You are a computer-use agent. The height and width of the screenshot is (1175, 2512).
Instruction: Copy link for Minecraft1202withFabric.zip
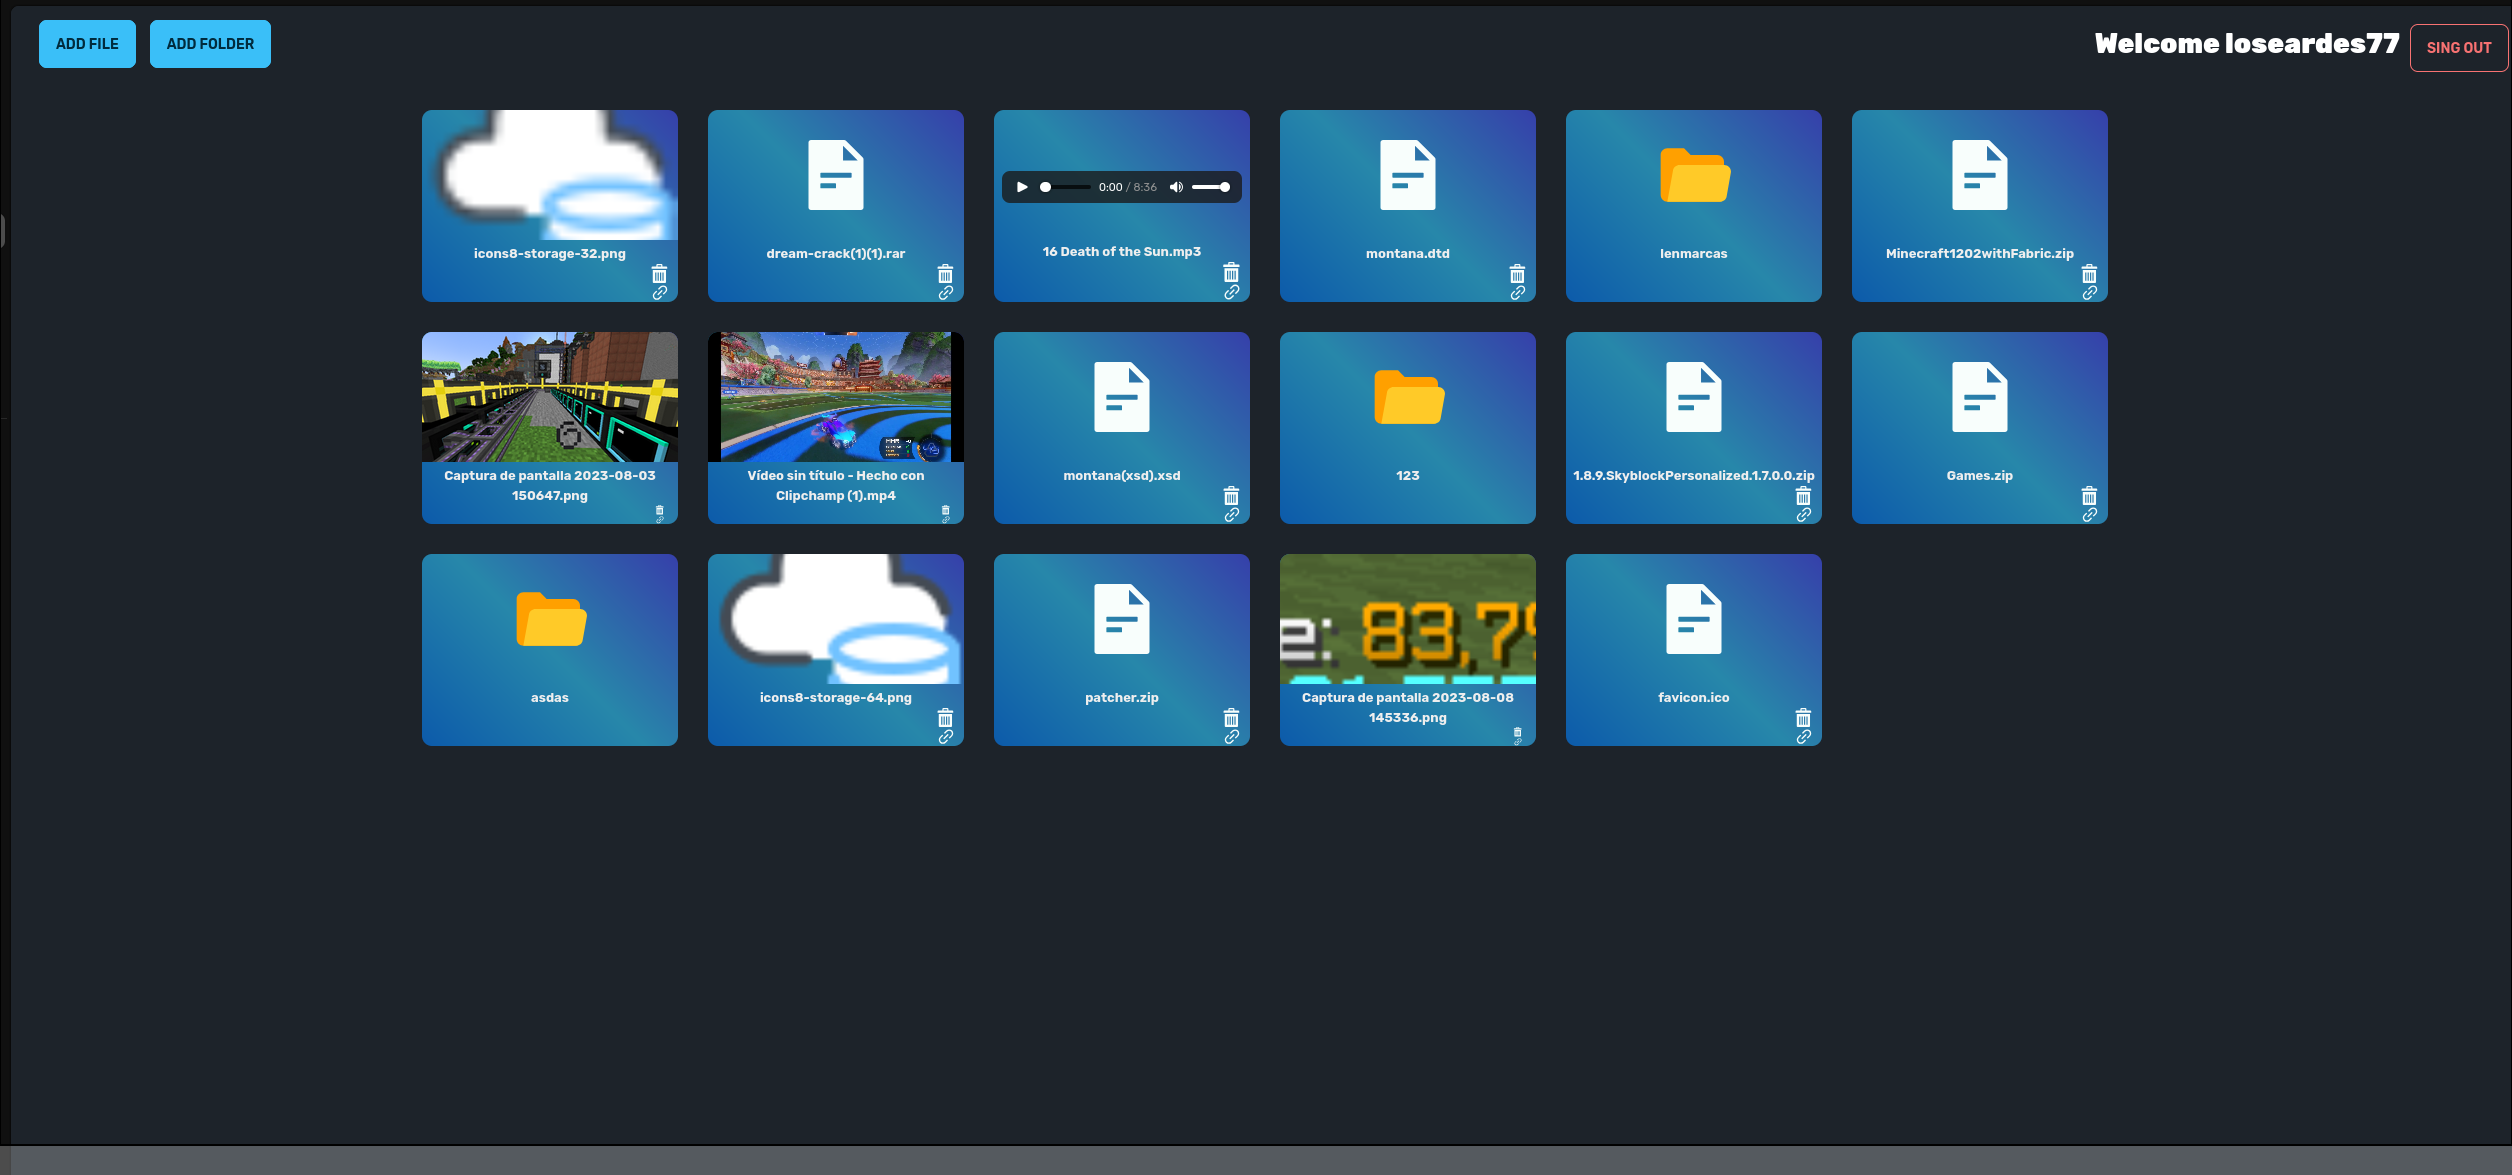pos(2089,293)
